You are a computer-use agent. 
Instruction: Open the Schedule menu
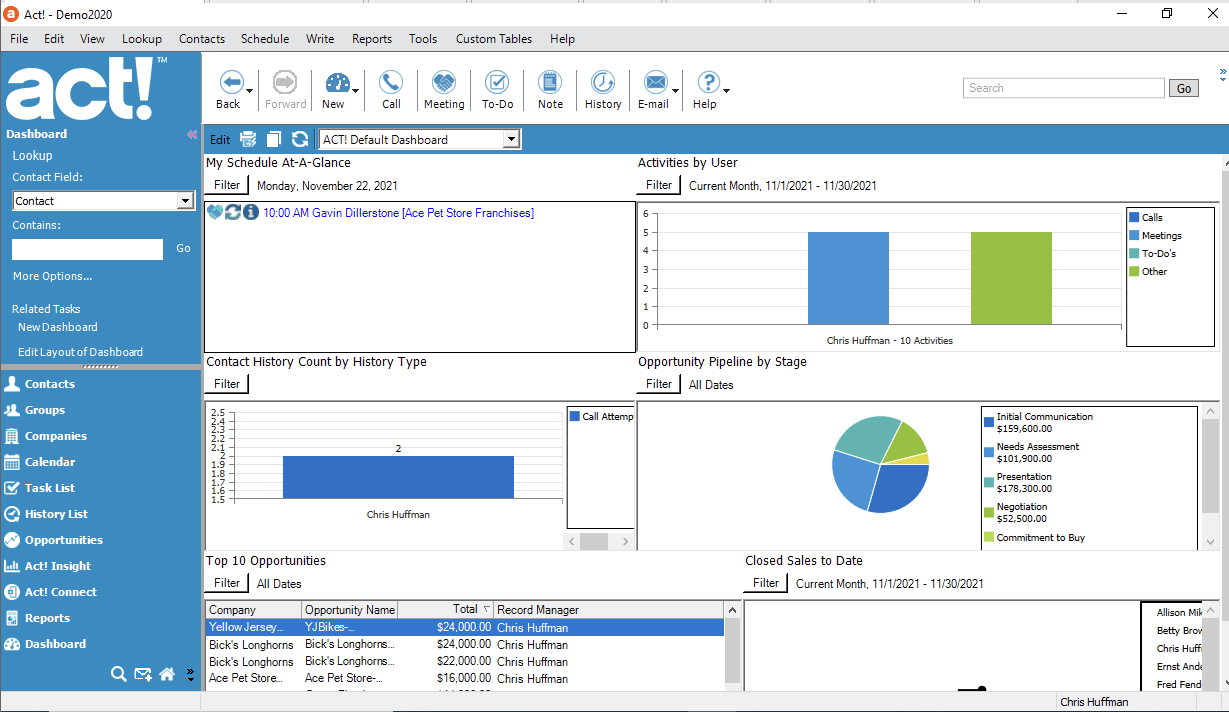[x=265, y=39]
